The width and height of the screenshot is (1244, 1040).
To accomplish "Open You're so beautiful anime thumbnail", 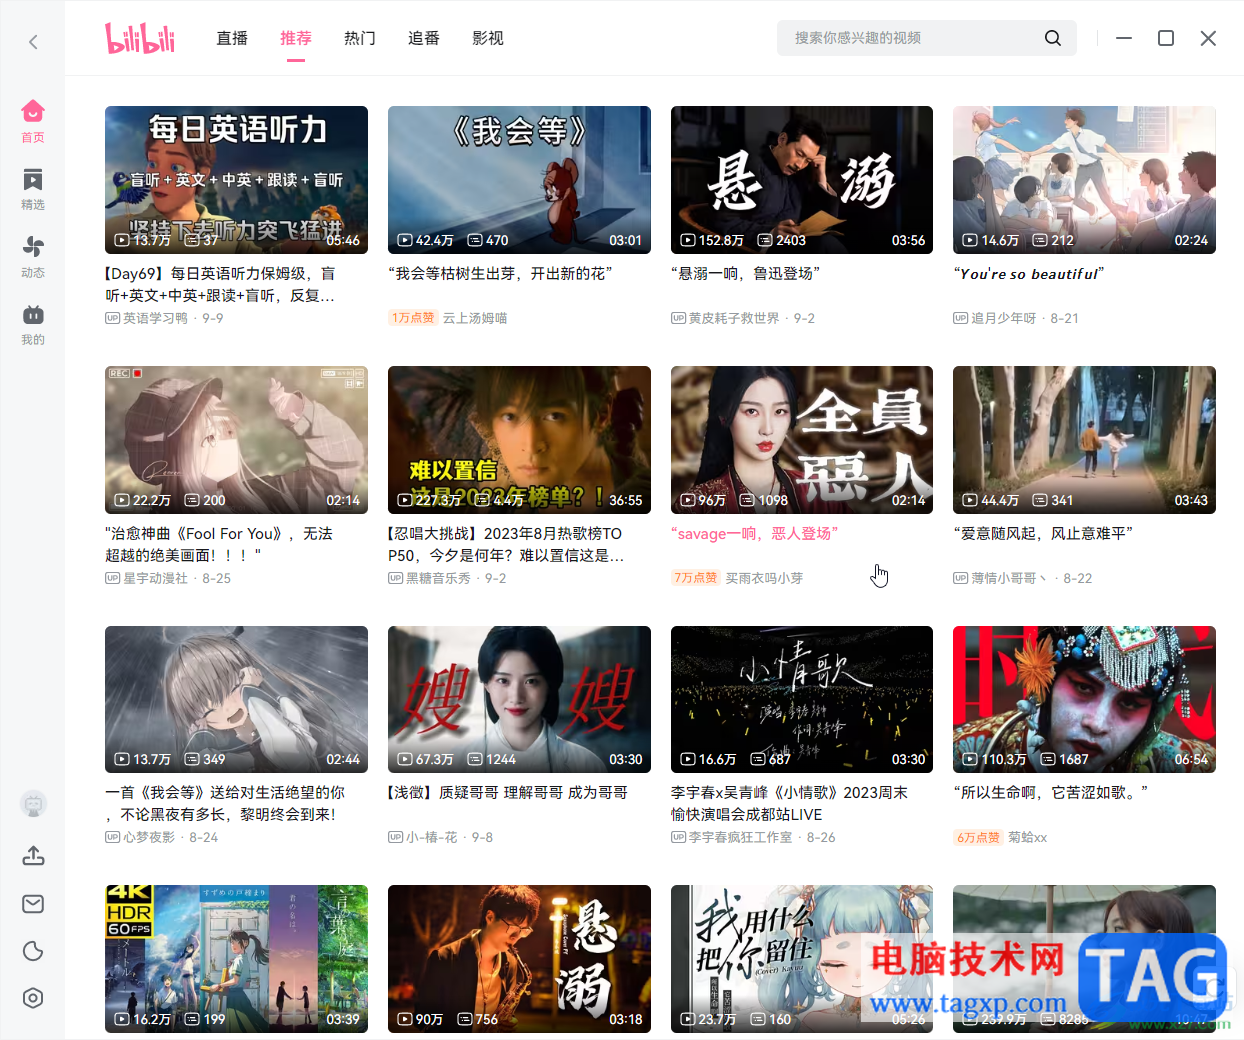I will [x=1084, y=180].
